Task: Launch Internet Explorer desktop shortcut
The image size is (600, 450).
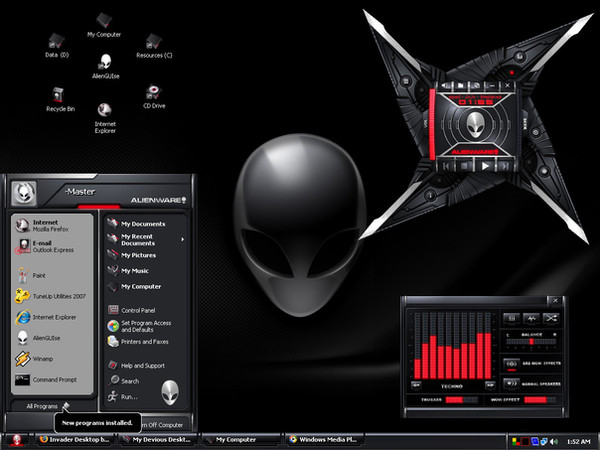Action: tap(105, 118)
